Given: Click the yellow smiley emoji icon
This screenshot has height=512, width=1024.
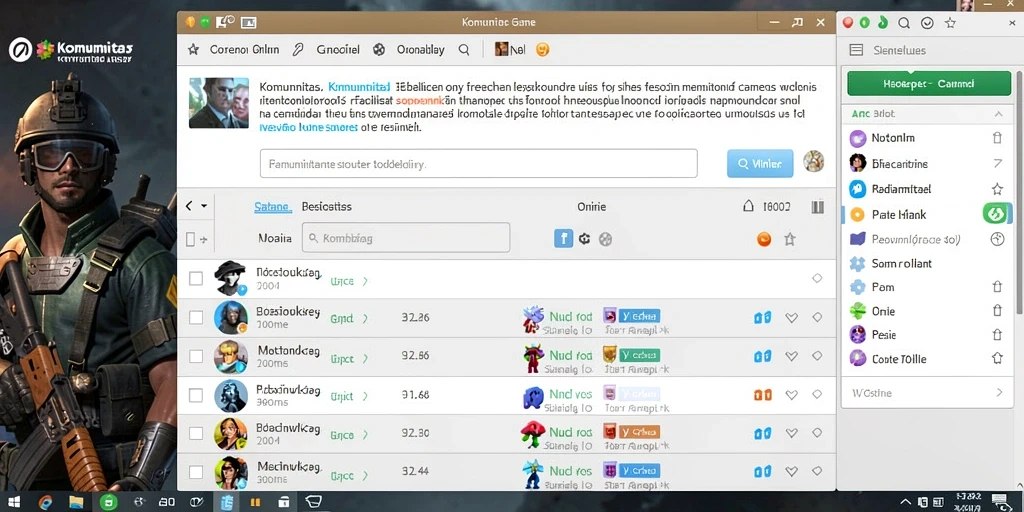Looking at the screenshot, I should point(542,49).
